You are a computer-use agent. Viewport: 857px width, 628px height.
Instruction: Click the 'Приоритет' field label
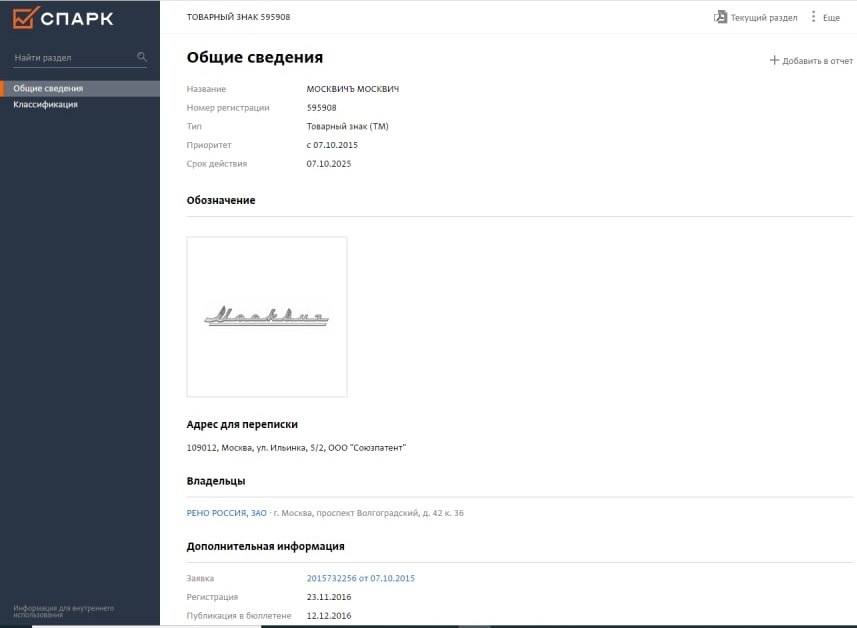pyautogui.click(x=209, y=145)
